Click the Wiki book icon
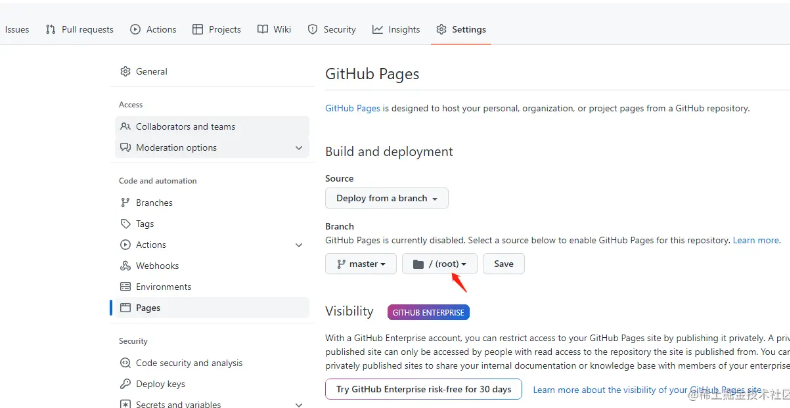Image resolution: width=790 pixels, height=408 pixels. tap(262, 30)
